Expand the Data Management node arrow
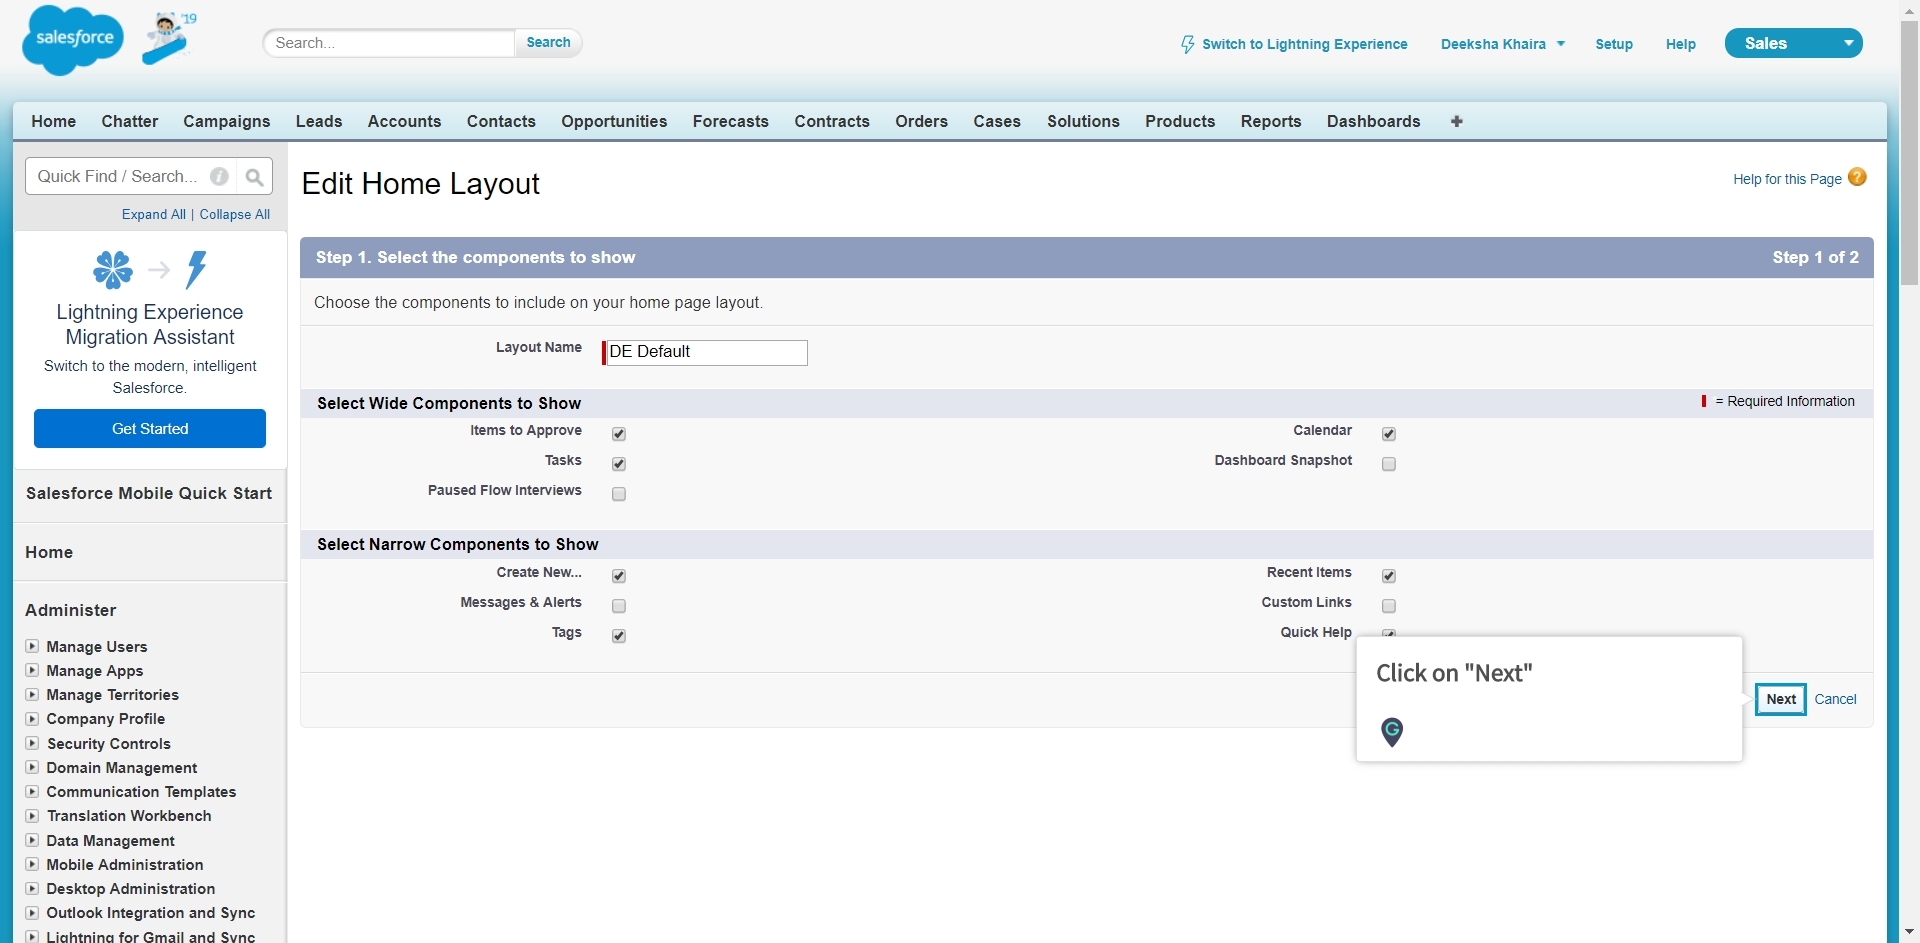The width and height of the screenshot is (1920, 943). point(32,840)
